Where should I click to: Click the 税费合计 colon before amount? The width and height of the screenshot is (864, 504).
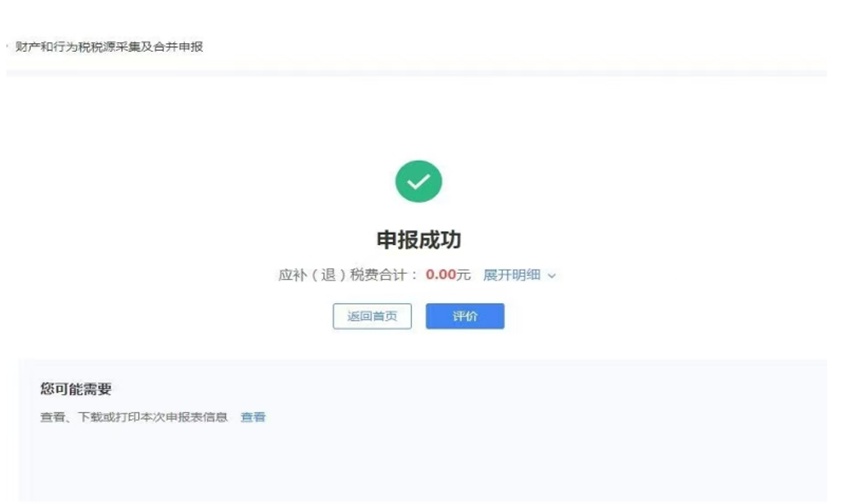pos(414,275)
